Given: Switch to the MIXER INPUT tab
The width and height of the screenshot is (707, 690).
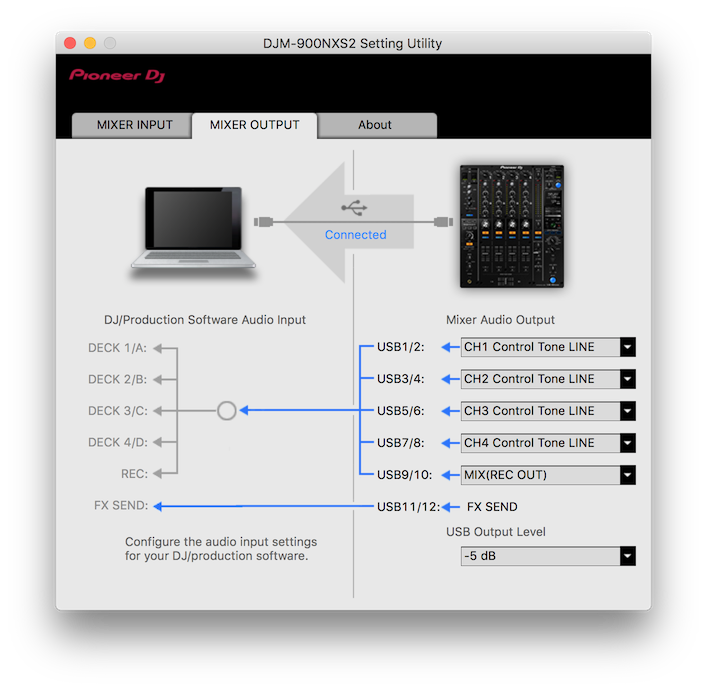Looking at the screenshot, I should point(132,125).
